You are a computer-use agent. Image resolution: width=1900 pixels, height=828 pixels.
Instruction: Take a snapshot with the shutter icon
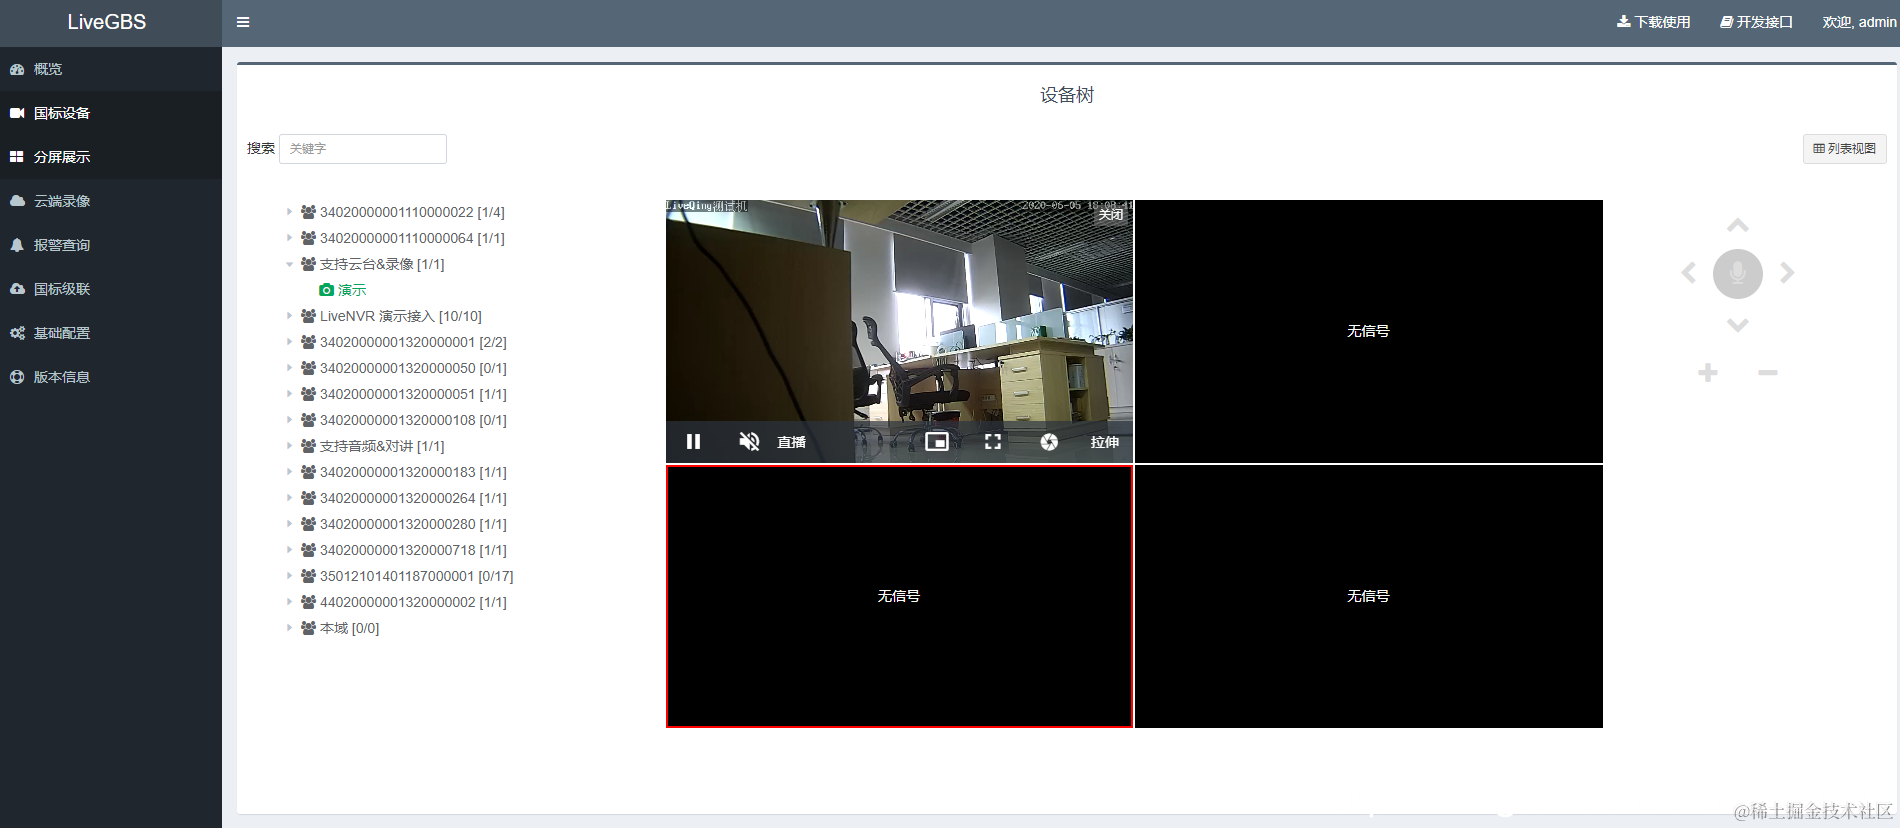pos(1049,441)
